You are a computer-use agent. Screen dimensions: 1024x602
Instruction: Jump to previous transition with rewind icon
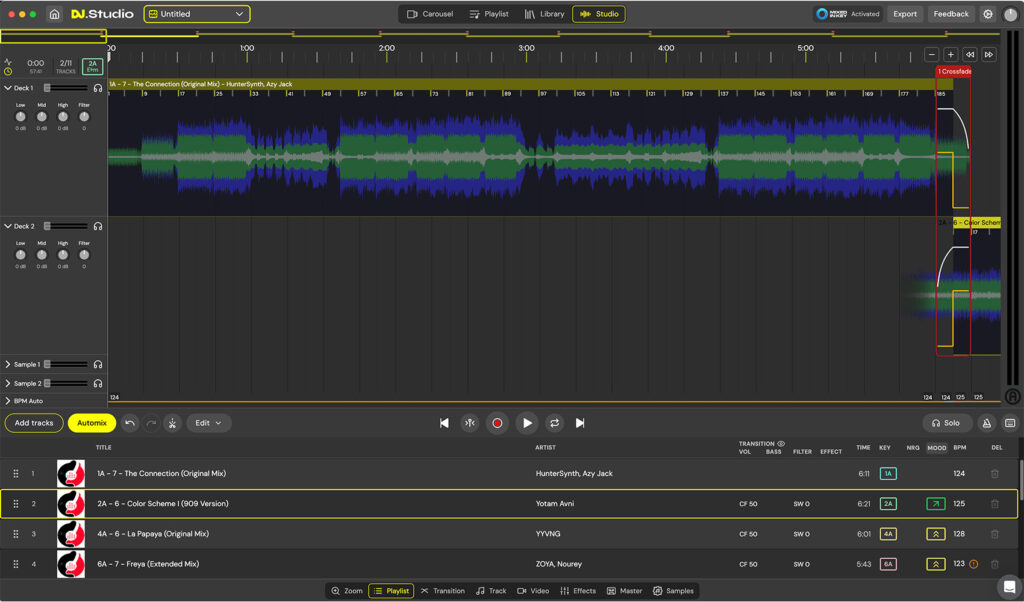[x=970, y=55]
